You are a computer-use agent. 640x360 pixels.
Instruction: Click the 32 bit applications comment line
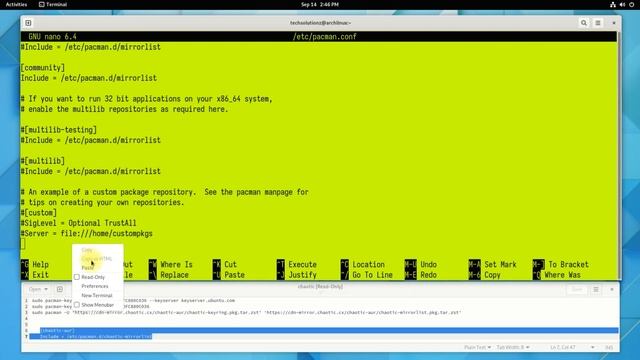point(147,99)
